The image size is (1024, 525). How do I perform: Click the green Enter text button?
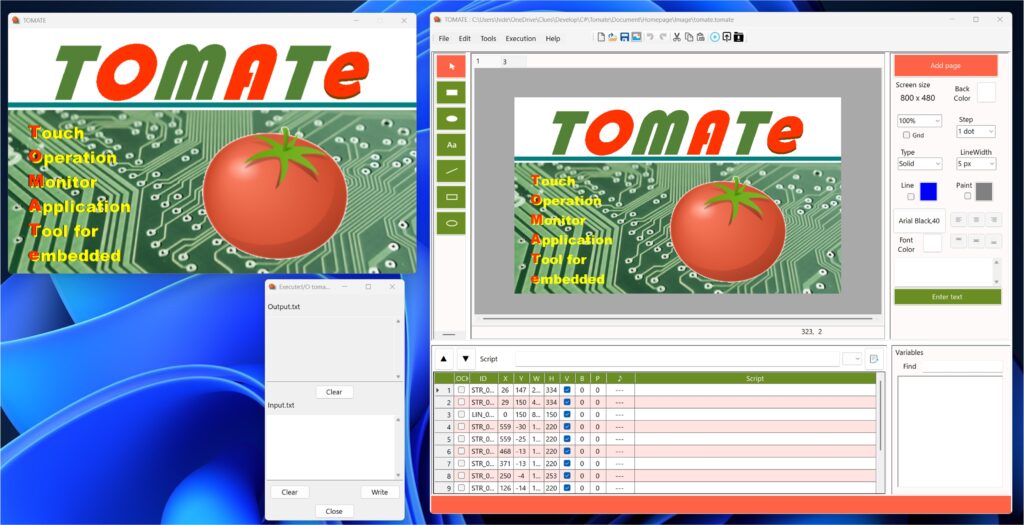click(947, 296)
